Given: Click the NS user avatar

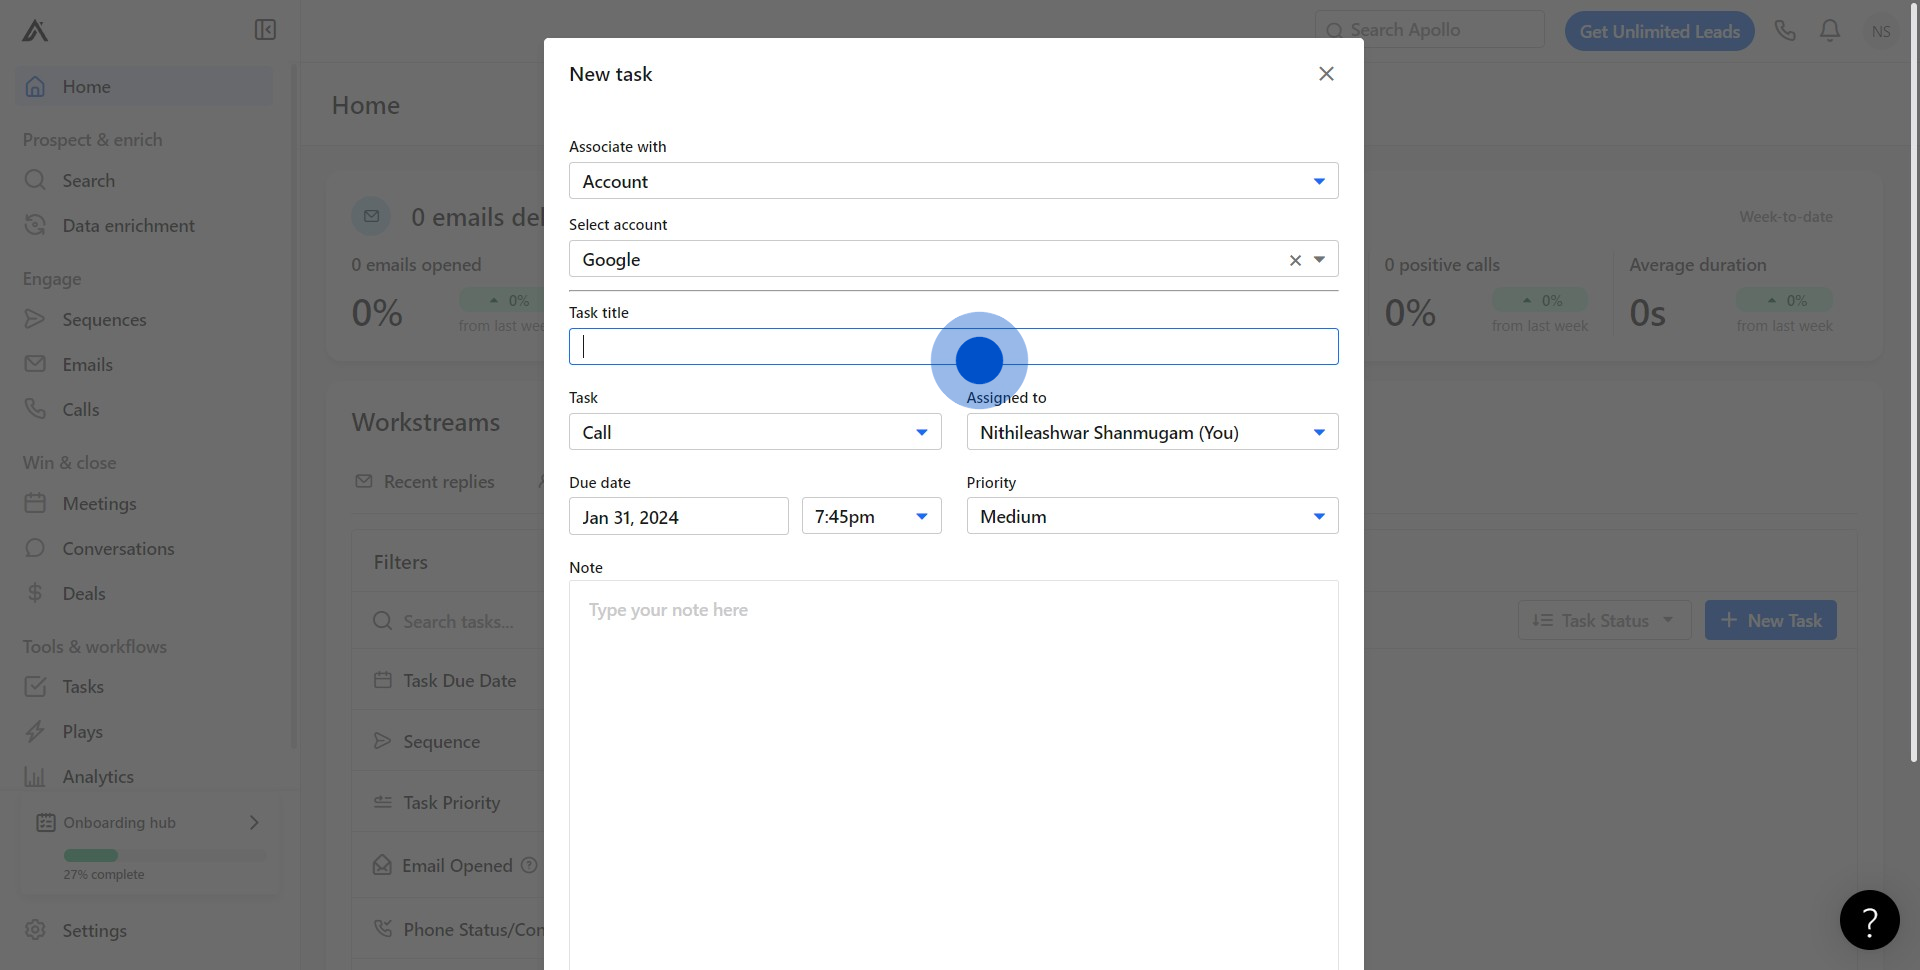Looking at the screenshot, I should click(x=1880, y=31).
